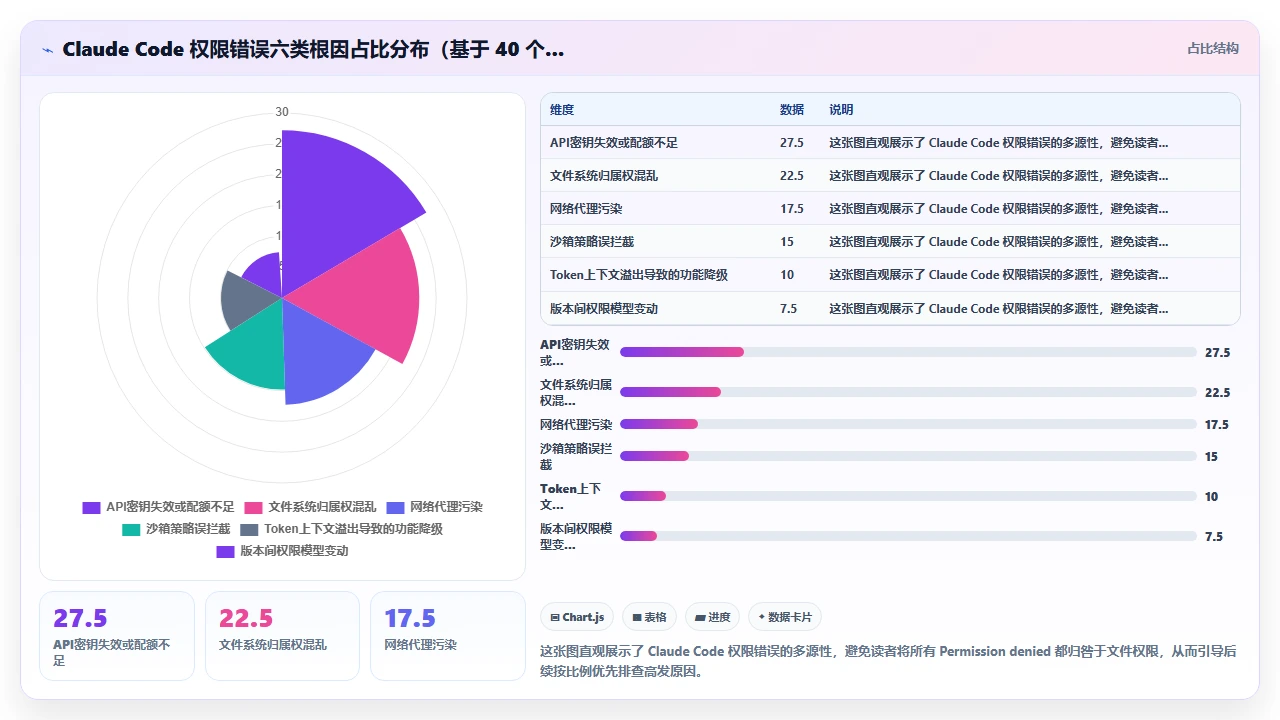Click the 表格 tag chip
Image resolution: width=1280 pixels, height=720 pixels.
(x=649, y=617)
